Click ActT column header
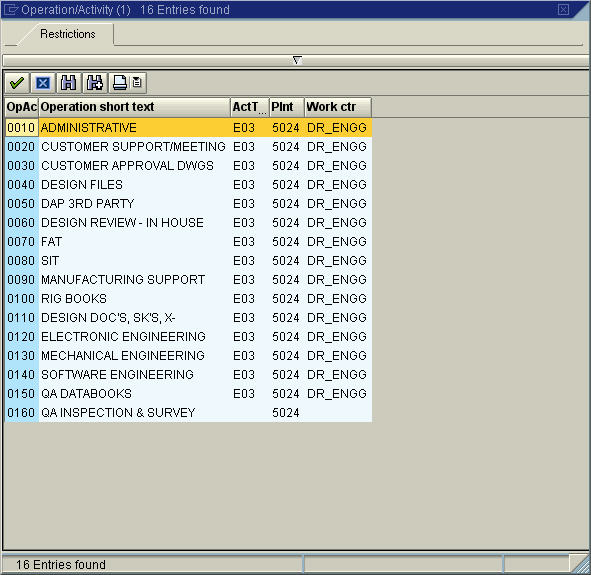 pyautogui.click(x=250, y=107)
